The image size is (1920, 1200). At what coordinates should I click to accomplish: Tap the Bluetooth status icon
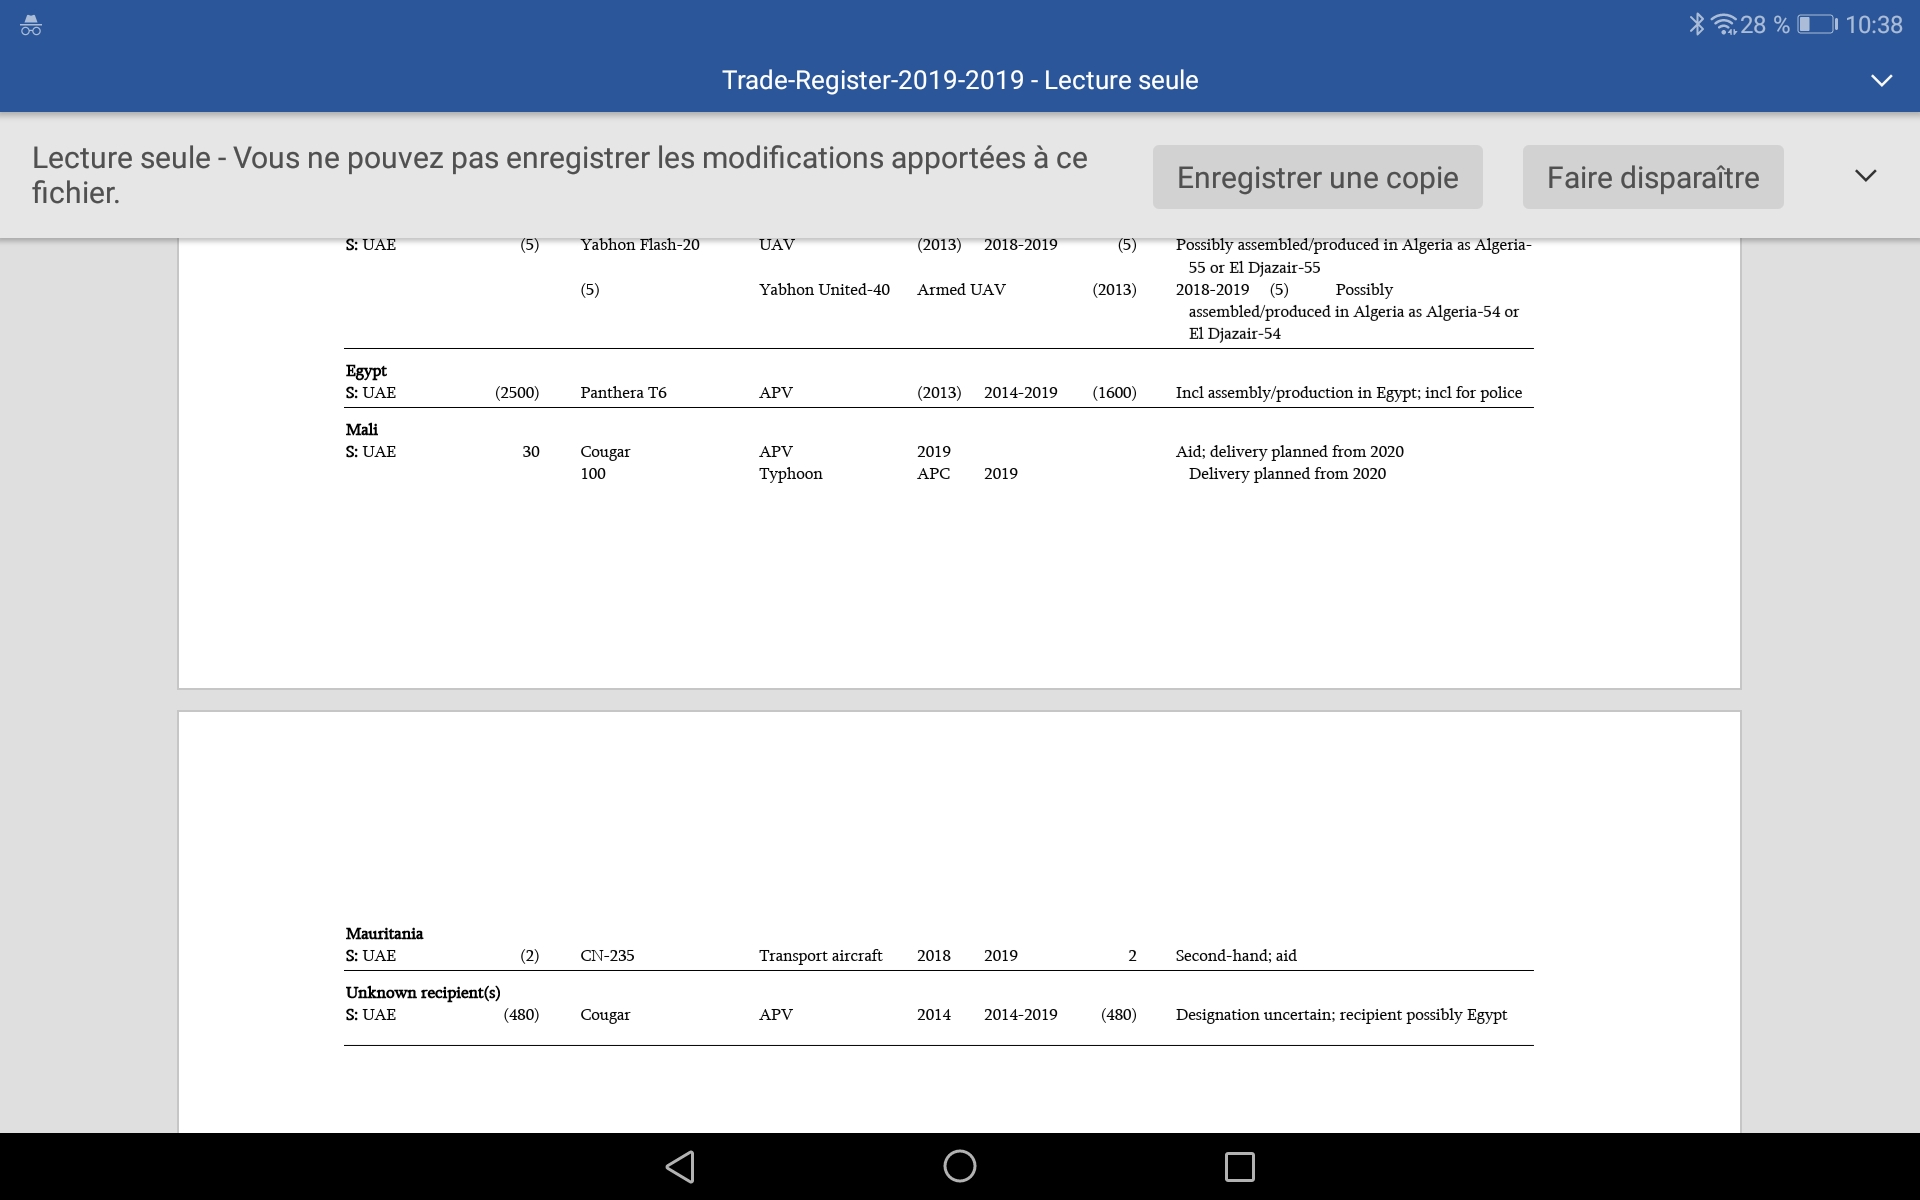(1696, 24)
